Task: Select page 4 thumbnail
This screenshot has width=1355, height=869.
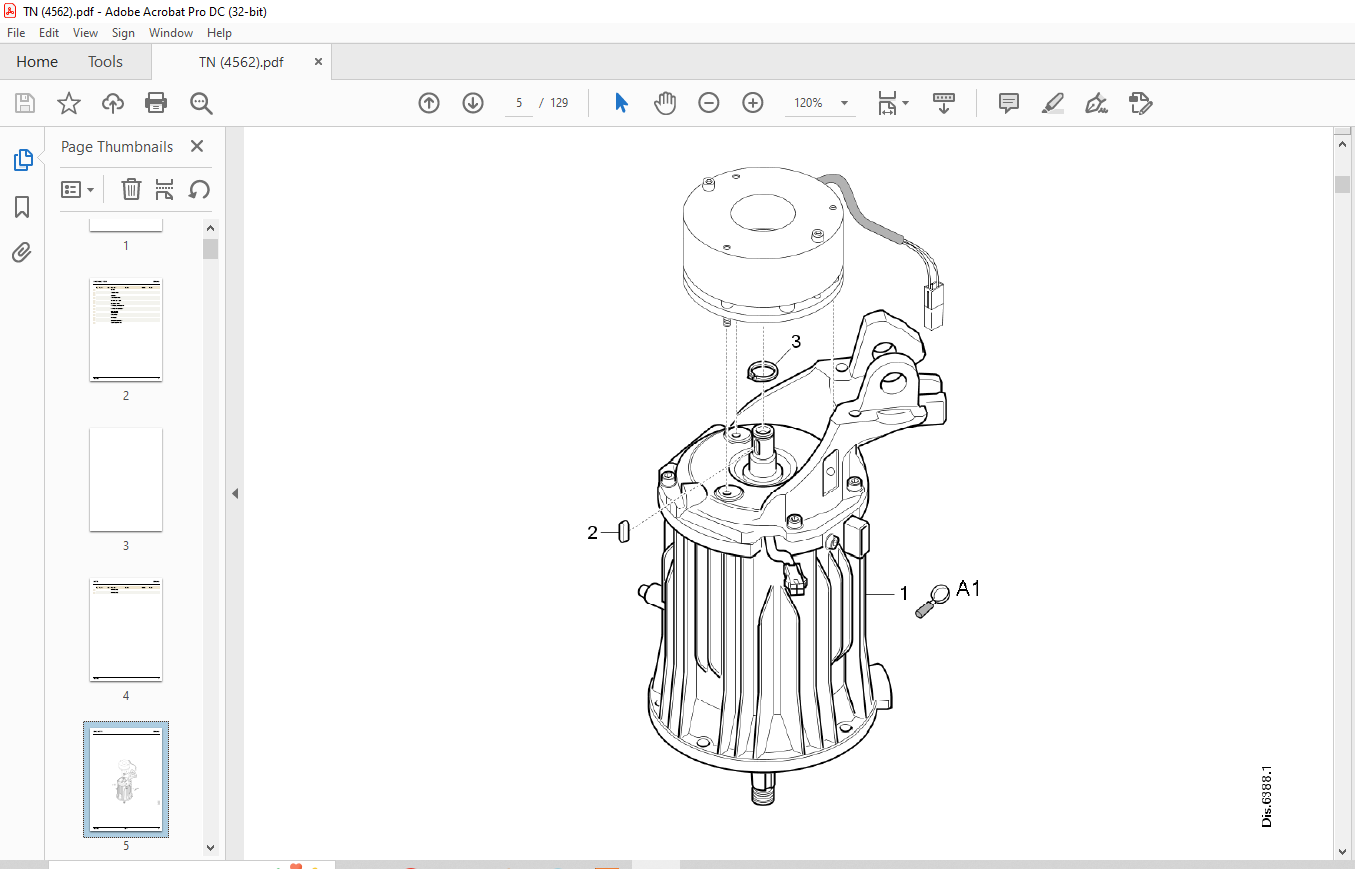Action: (126, 630)
